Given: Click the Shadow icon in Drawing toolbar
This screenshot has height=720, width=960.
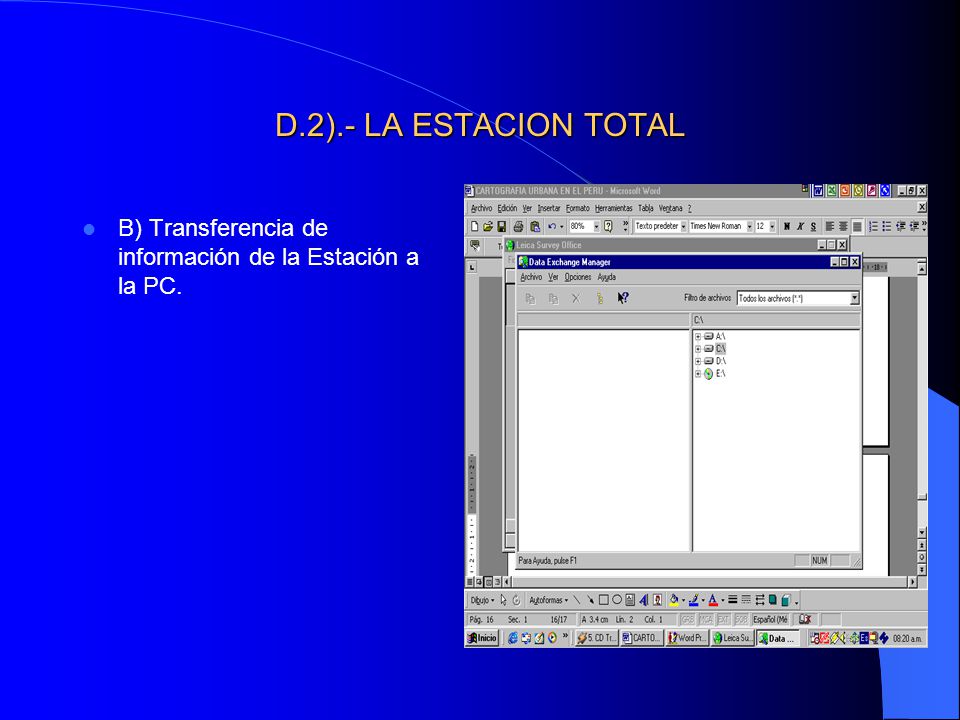Looking at the screenshot, I should point(773,600).
